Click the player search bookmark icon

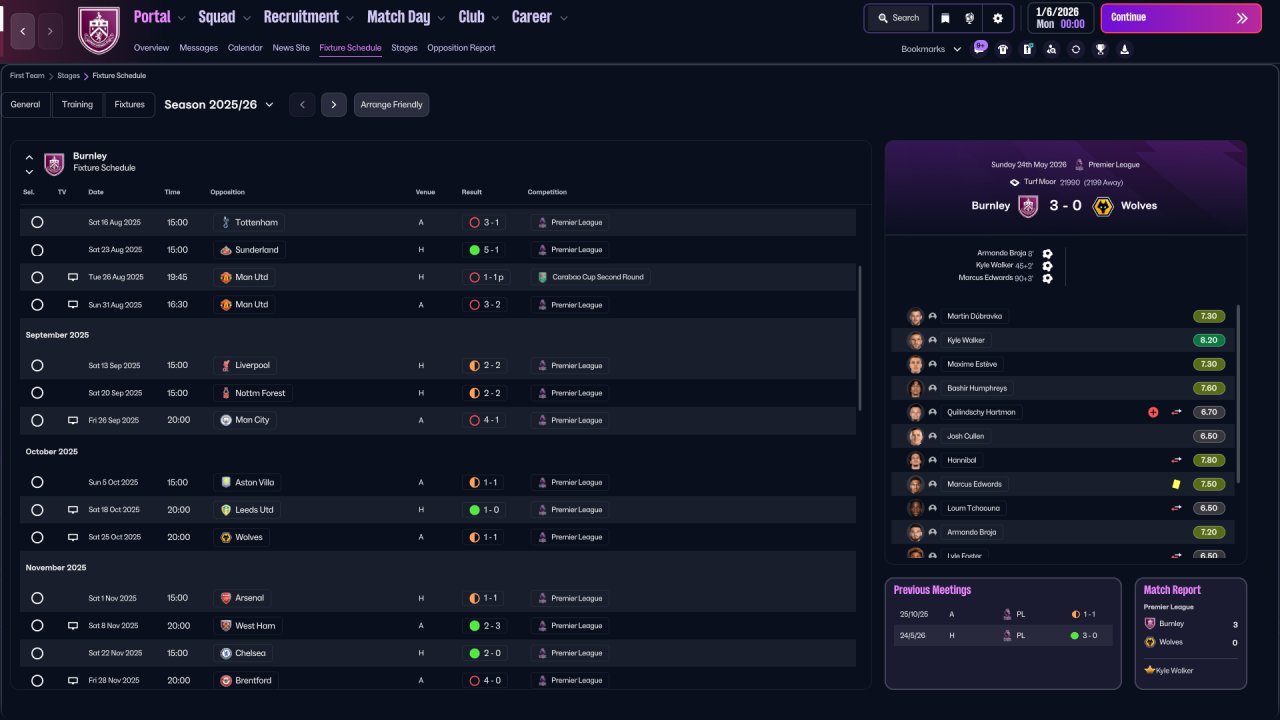[1051, 49]
